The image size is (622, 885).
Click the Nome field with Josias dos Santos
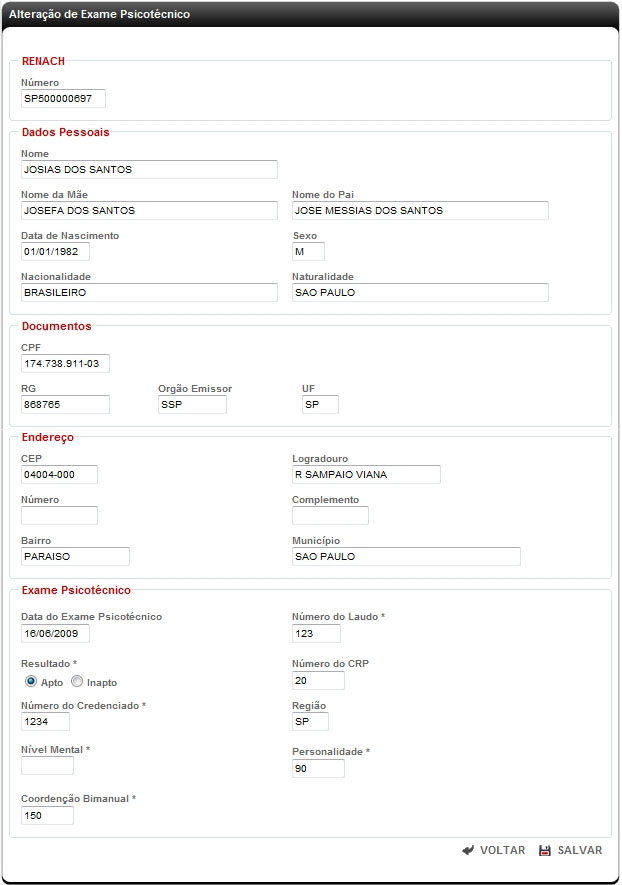[x=149, y=169]
